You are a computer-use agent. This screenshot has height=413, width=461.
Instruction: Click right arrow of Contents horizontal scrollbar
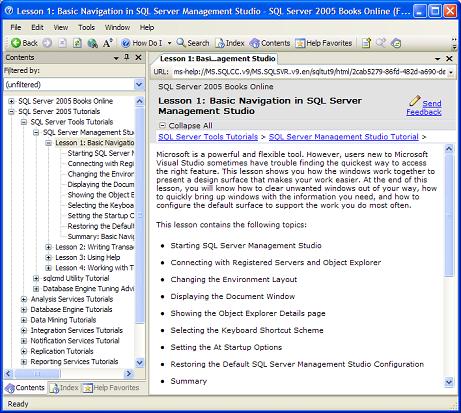coord(128,374)
